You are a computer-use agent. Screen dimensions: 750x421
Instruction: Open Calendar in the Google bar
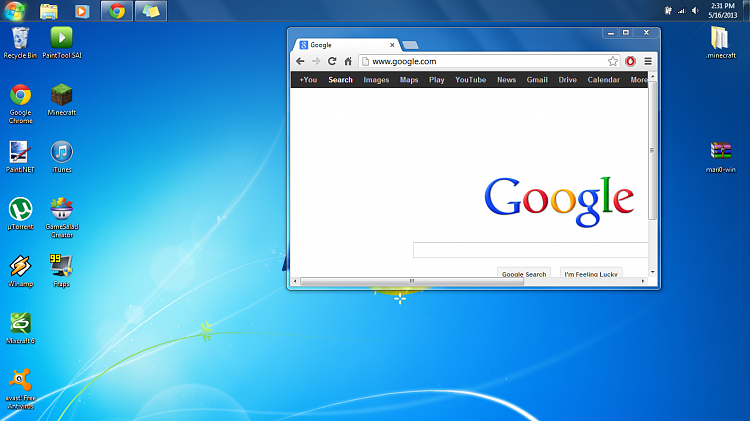603,80
